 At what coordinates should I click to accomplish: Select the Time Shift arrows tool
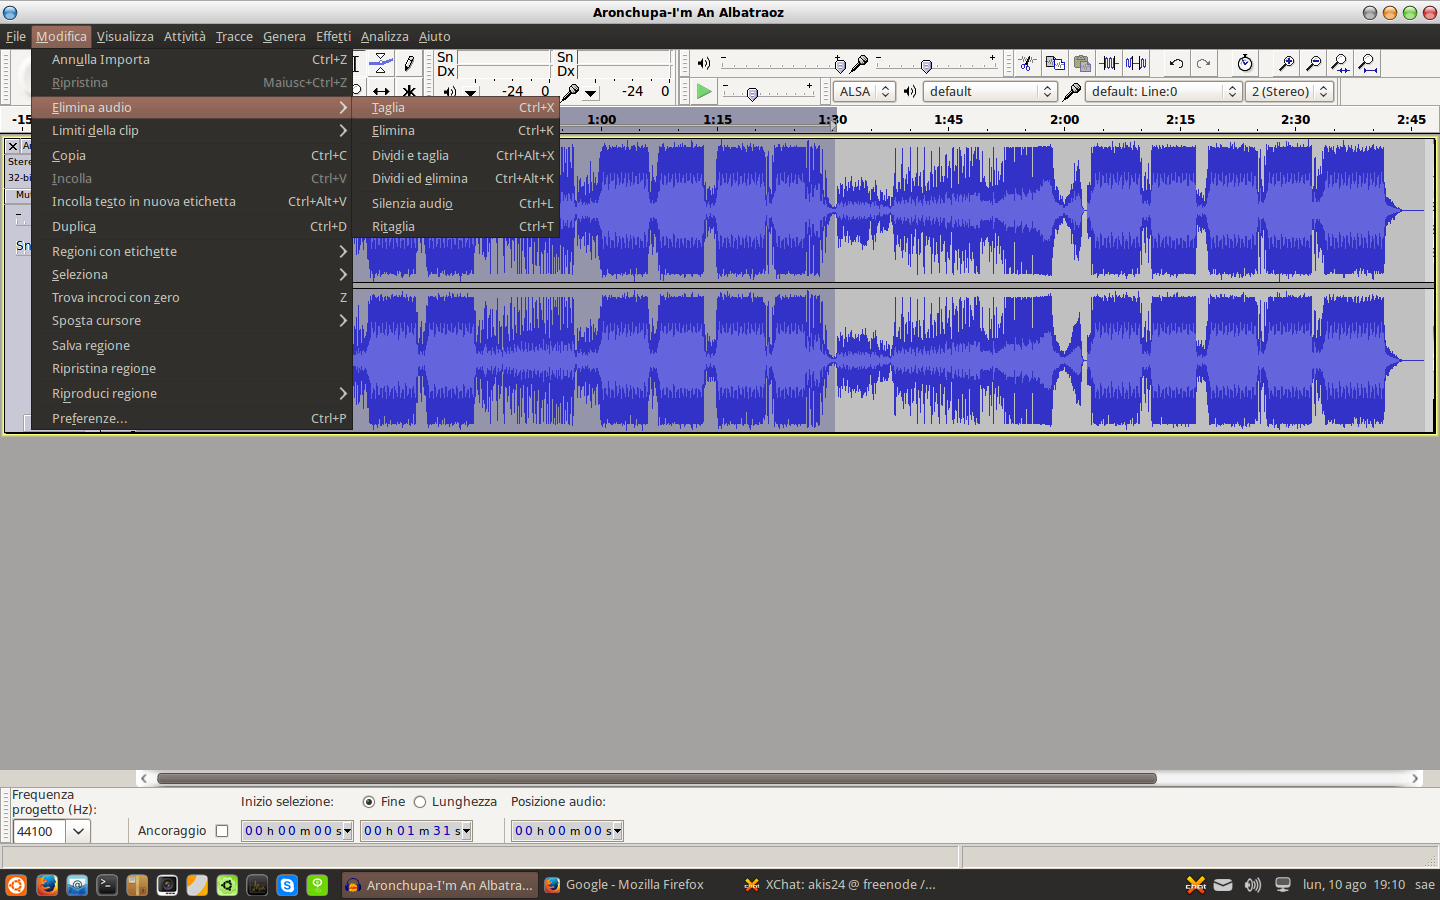[381, 91]
